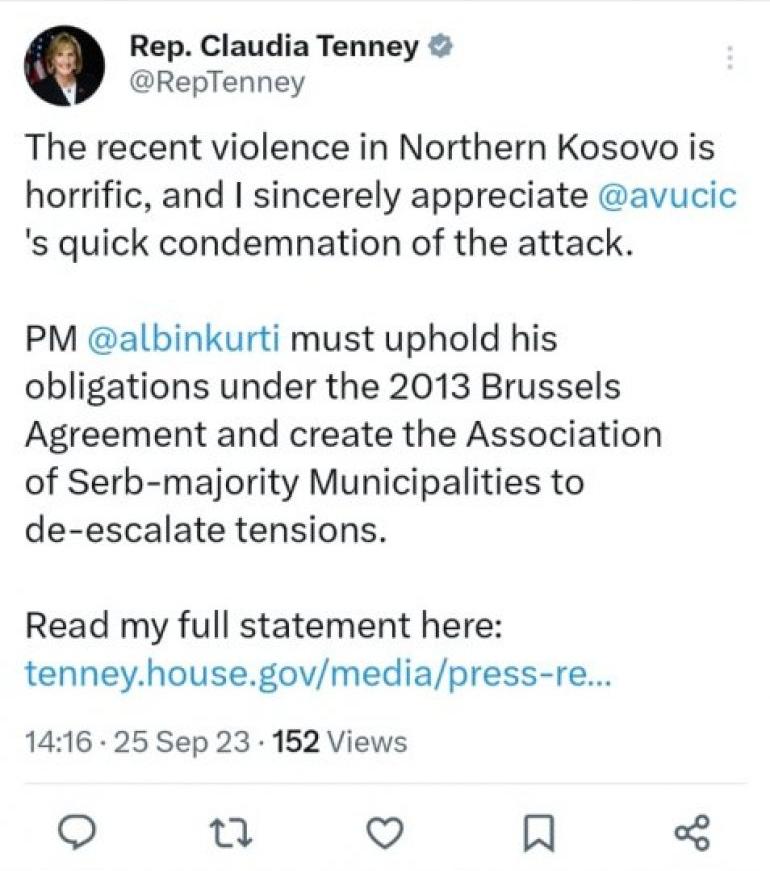Image resolution: width=770 pixels, height=871 pixels.
Task: Click the 14:16 timestamp
Action: (58, 742)
